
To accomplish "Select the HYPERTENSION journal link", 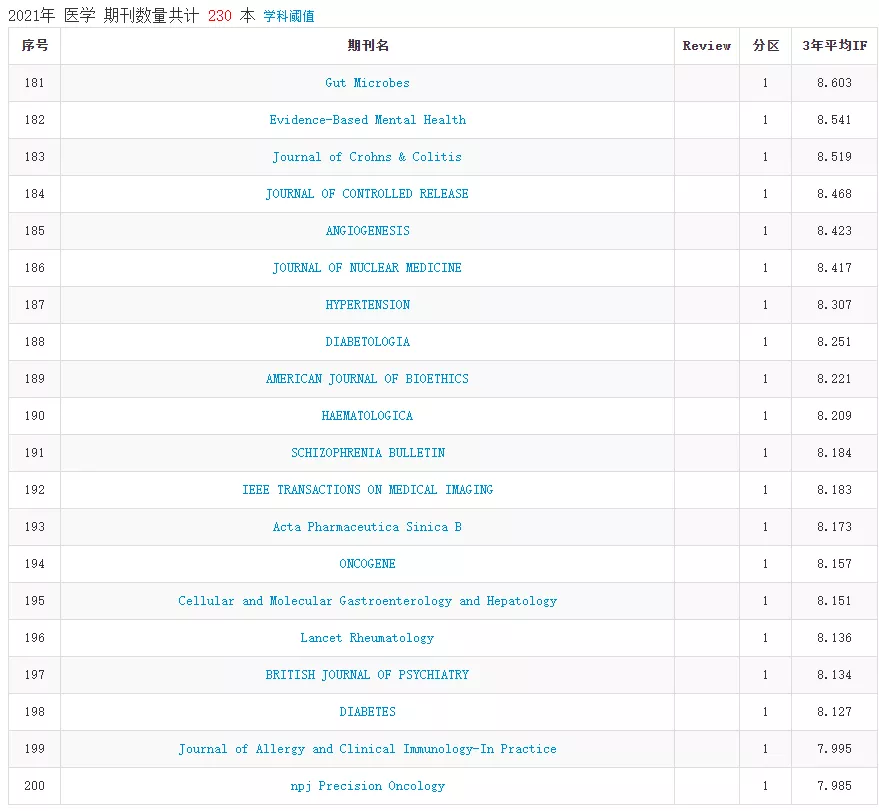I will tap(367, 305).
